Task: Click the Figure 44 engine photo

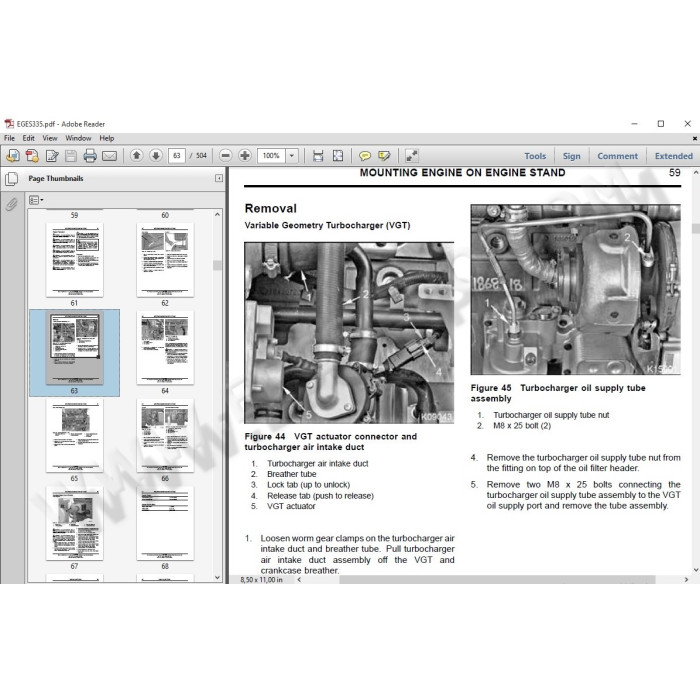Action: [x=349, y=333]
